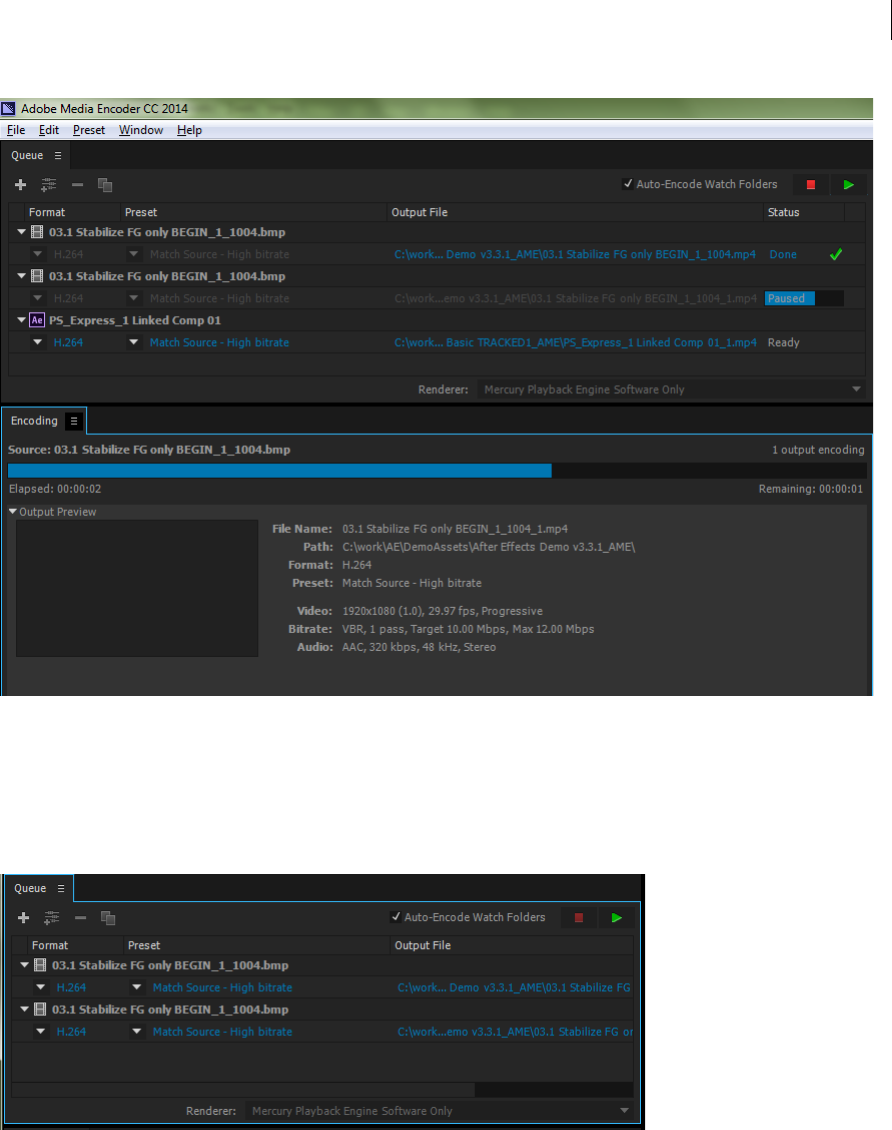This screenshot has width=892, height=1130.
Task: Click film icon of second Stabilize FG source in upper Queue
Action: coord(37,276)
